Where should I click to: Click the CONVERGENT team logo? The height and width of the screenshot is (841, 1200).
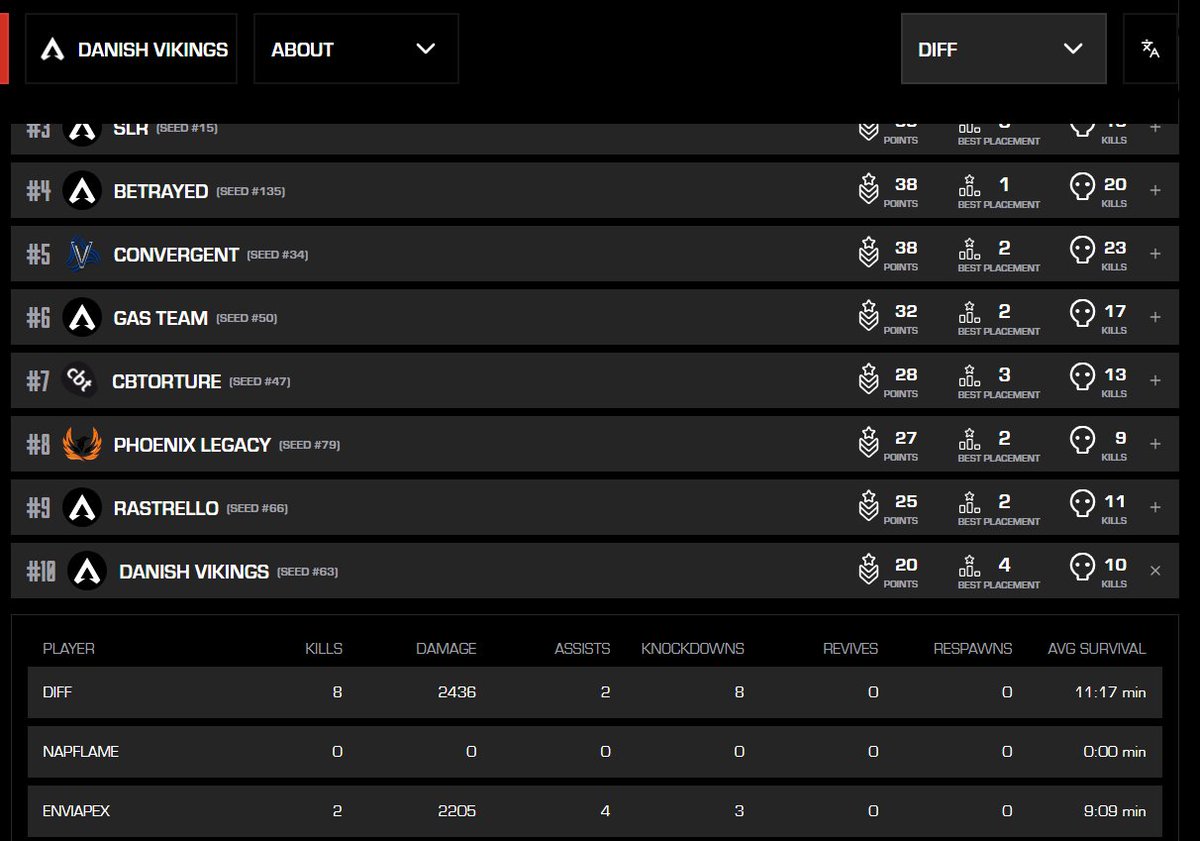[x=82, y=254]
